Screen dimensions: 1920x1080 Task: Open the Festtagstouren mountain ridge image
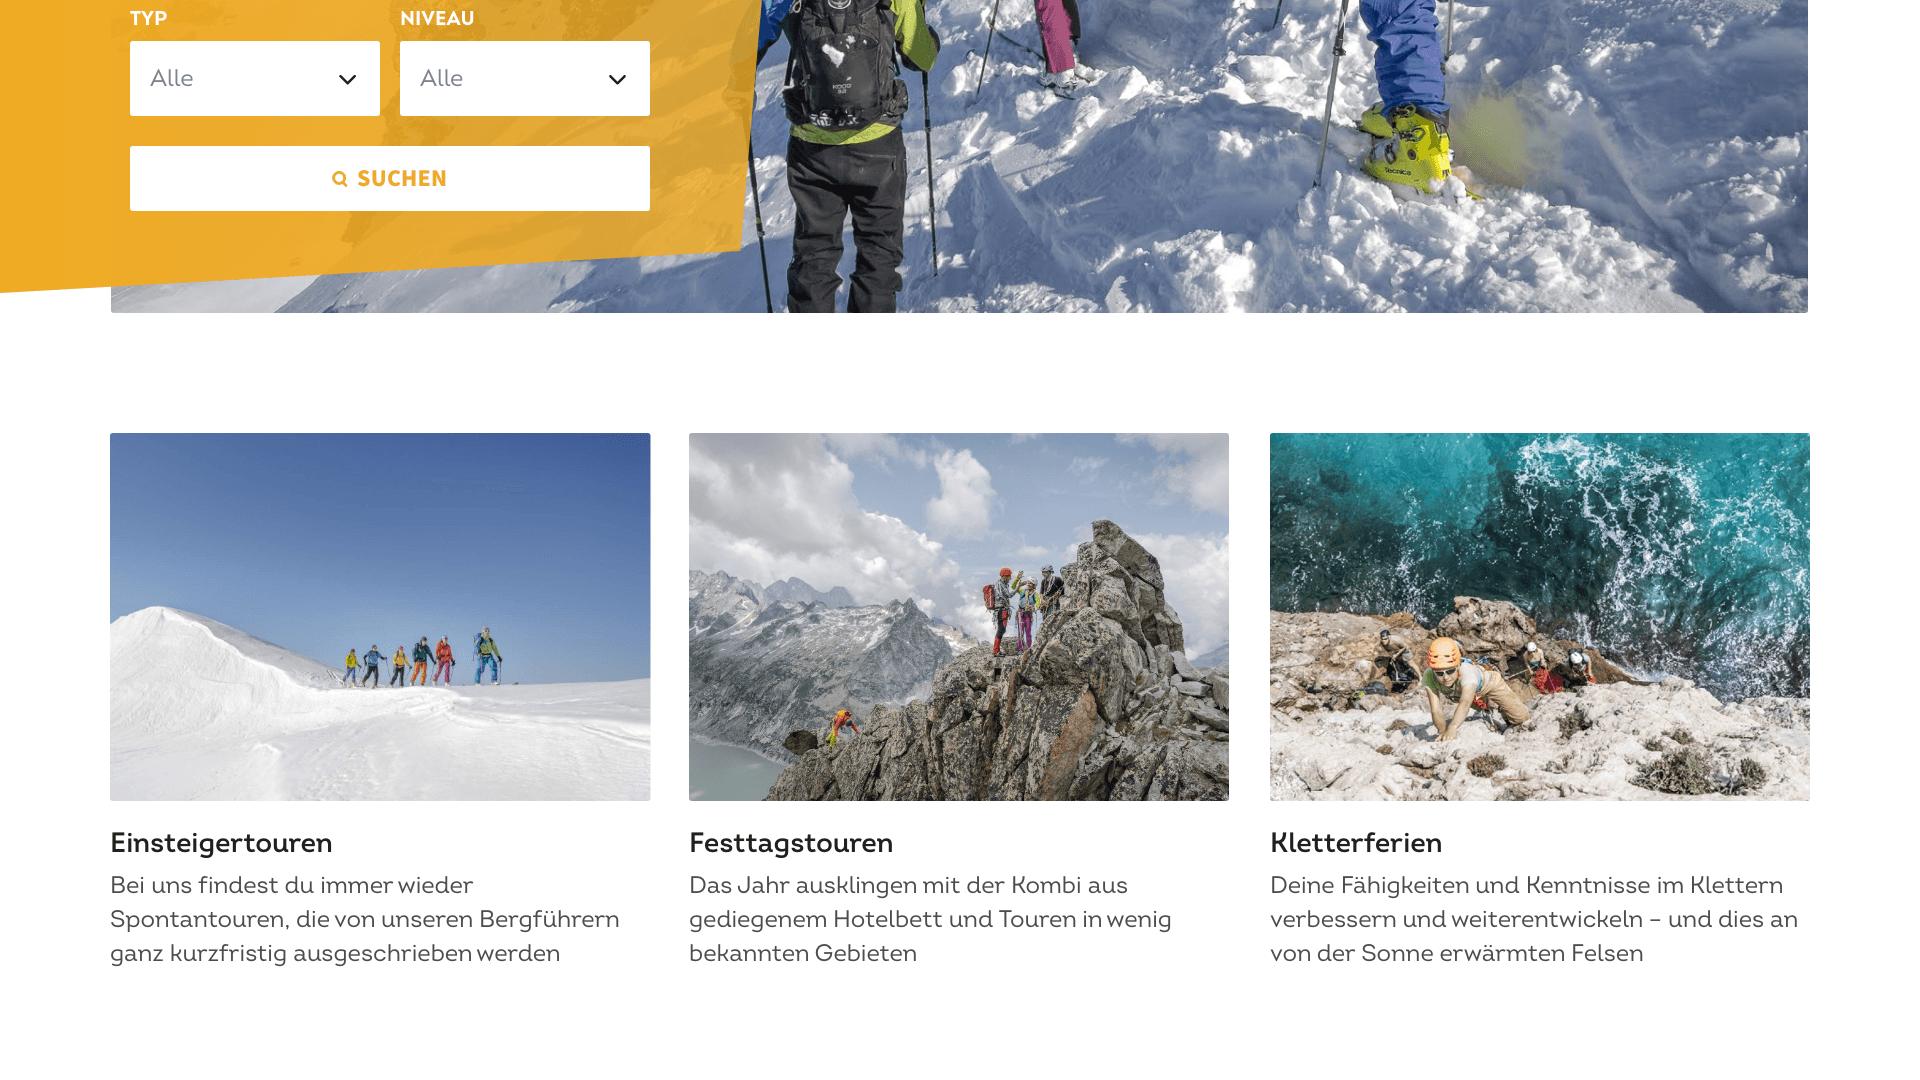click(959, 616)
